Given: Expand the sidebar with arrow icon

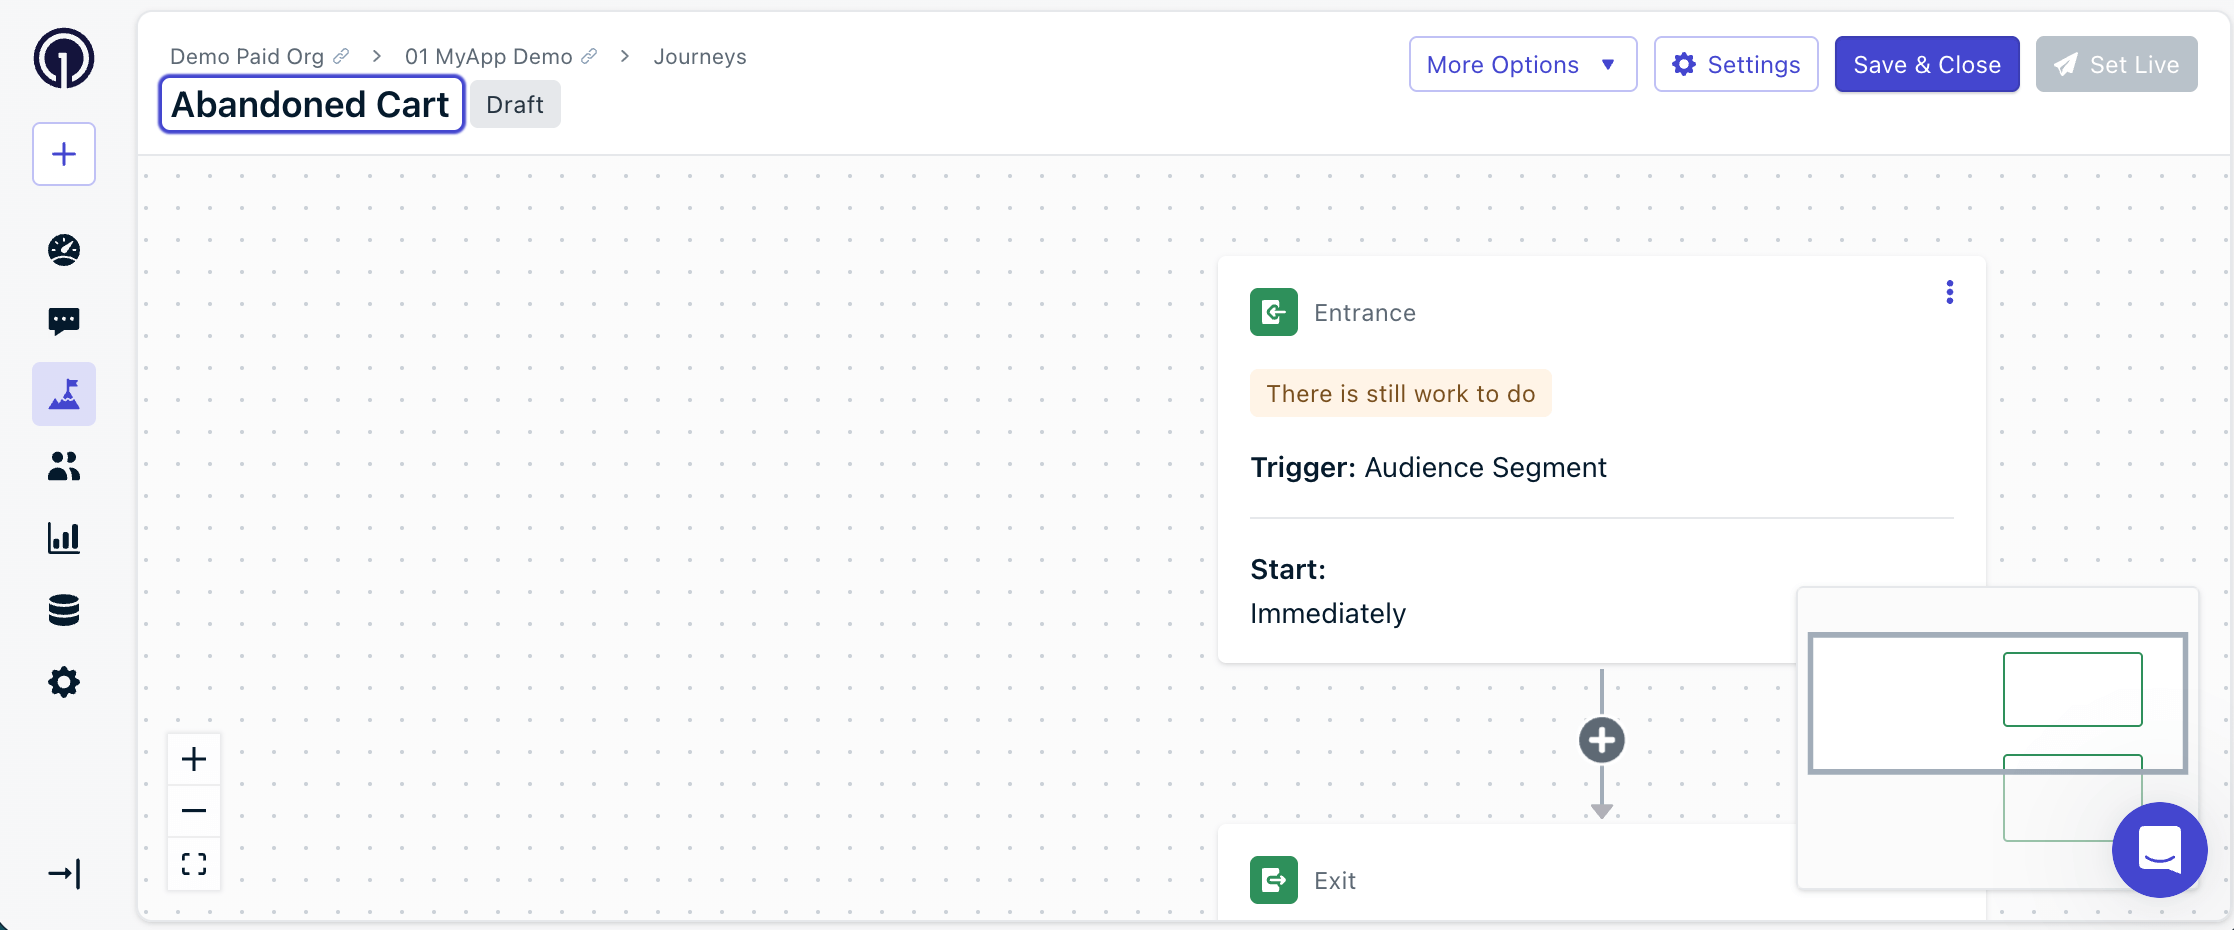Looking at the screenshot, I should tap(64, 874).
